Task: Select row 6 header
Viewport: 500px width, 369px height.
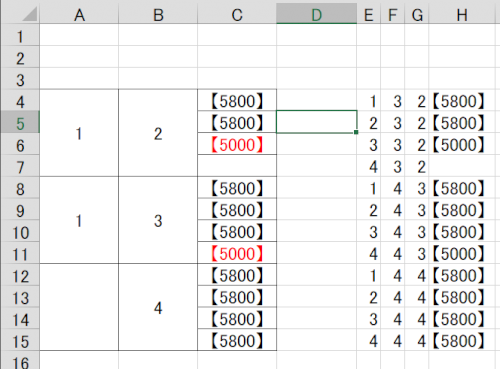Action: 20,145
